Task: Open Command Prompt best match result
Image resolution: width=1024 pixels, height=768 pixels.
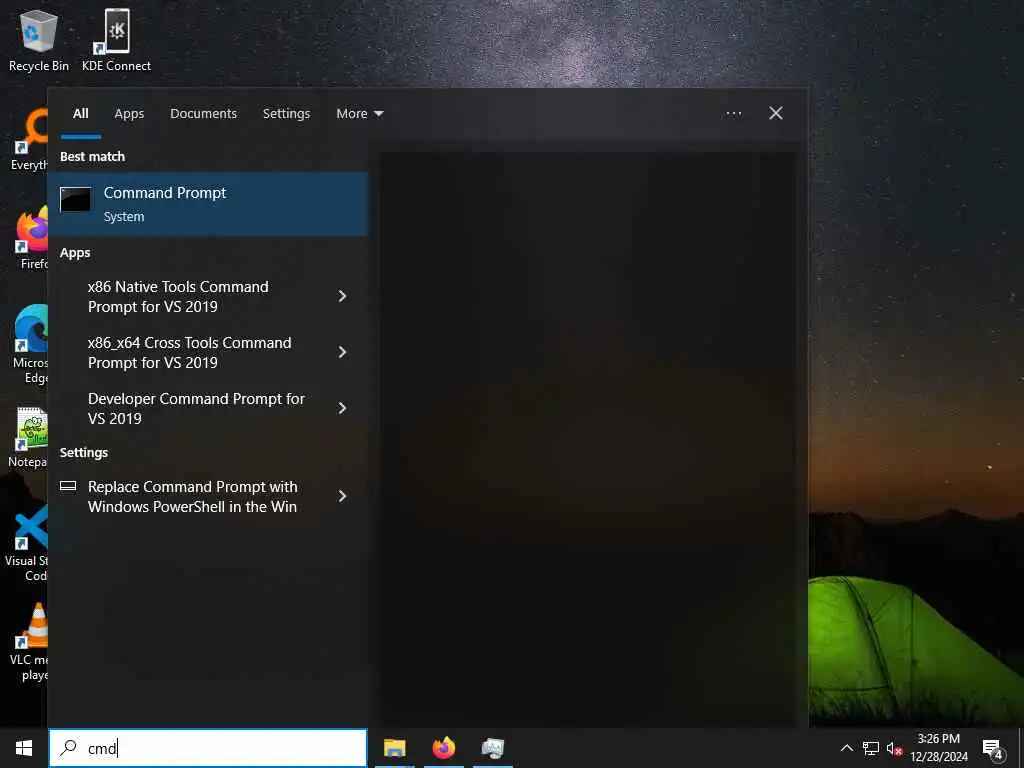Action: pos(208,204)
